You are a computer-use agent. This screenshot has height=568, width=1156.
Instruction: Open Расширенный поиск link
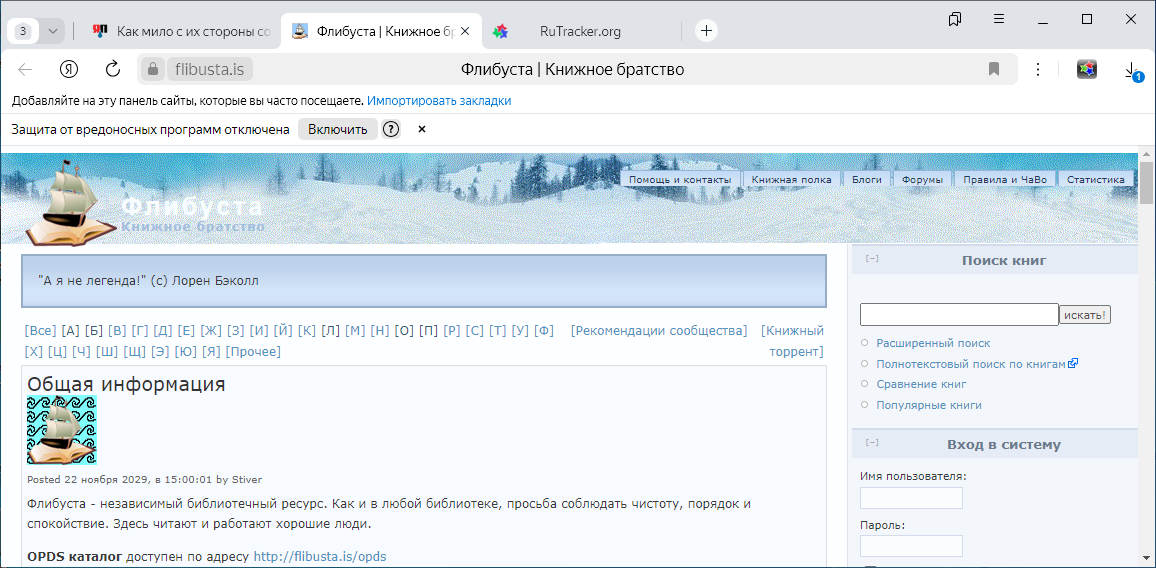(x=933, y=343)
